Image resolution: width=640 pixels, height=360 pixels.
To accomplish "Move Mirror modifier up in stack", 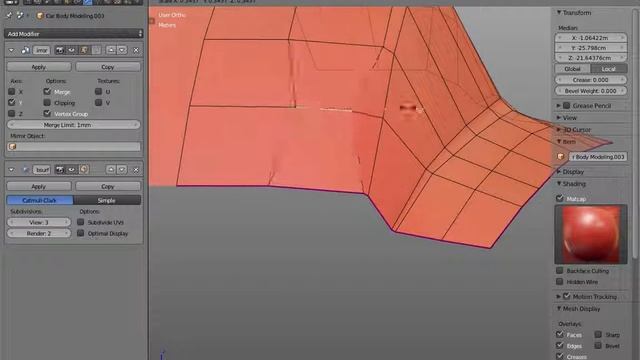I will (x=111, y=50).
